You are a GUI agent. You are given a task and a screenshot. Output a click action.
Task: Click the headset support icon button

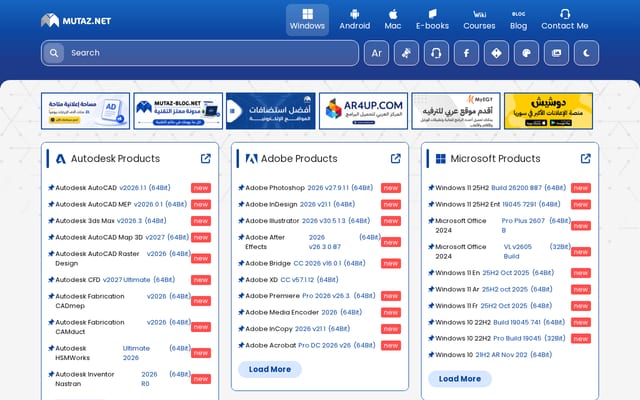[x=436, y=53]
